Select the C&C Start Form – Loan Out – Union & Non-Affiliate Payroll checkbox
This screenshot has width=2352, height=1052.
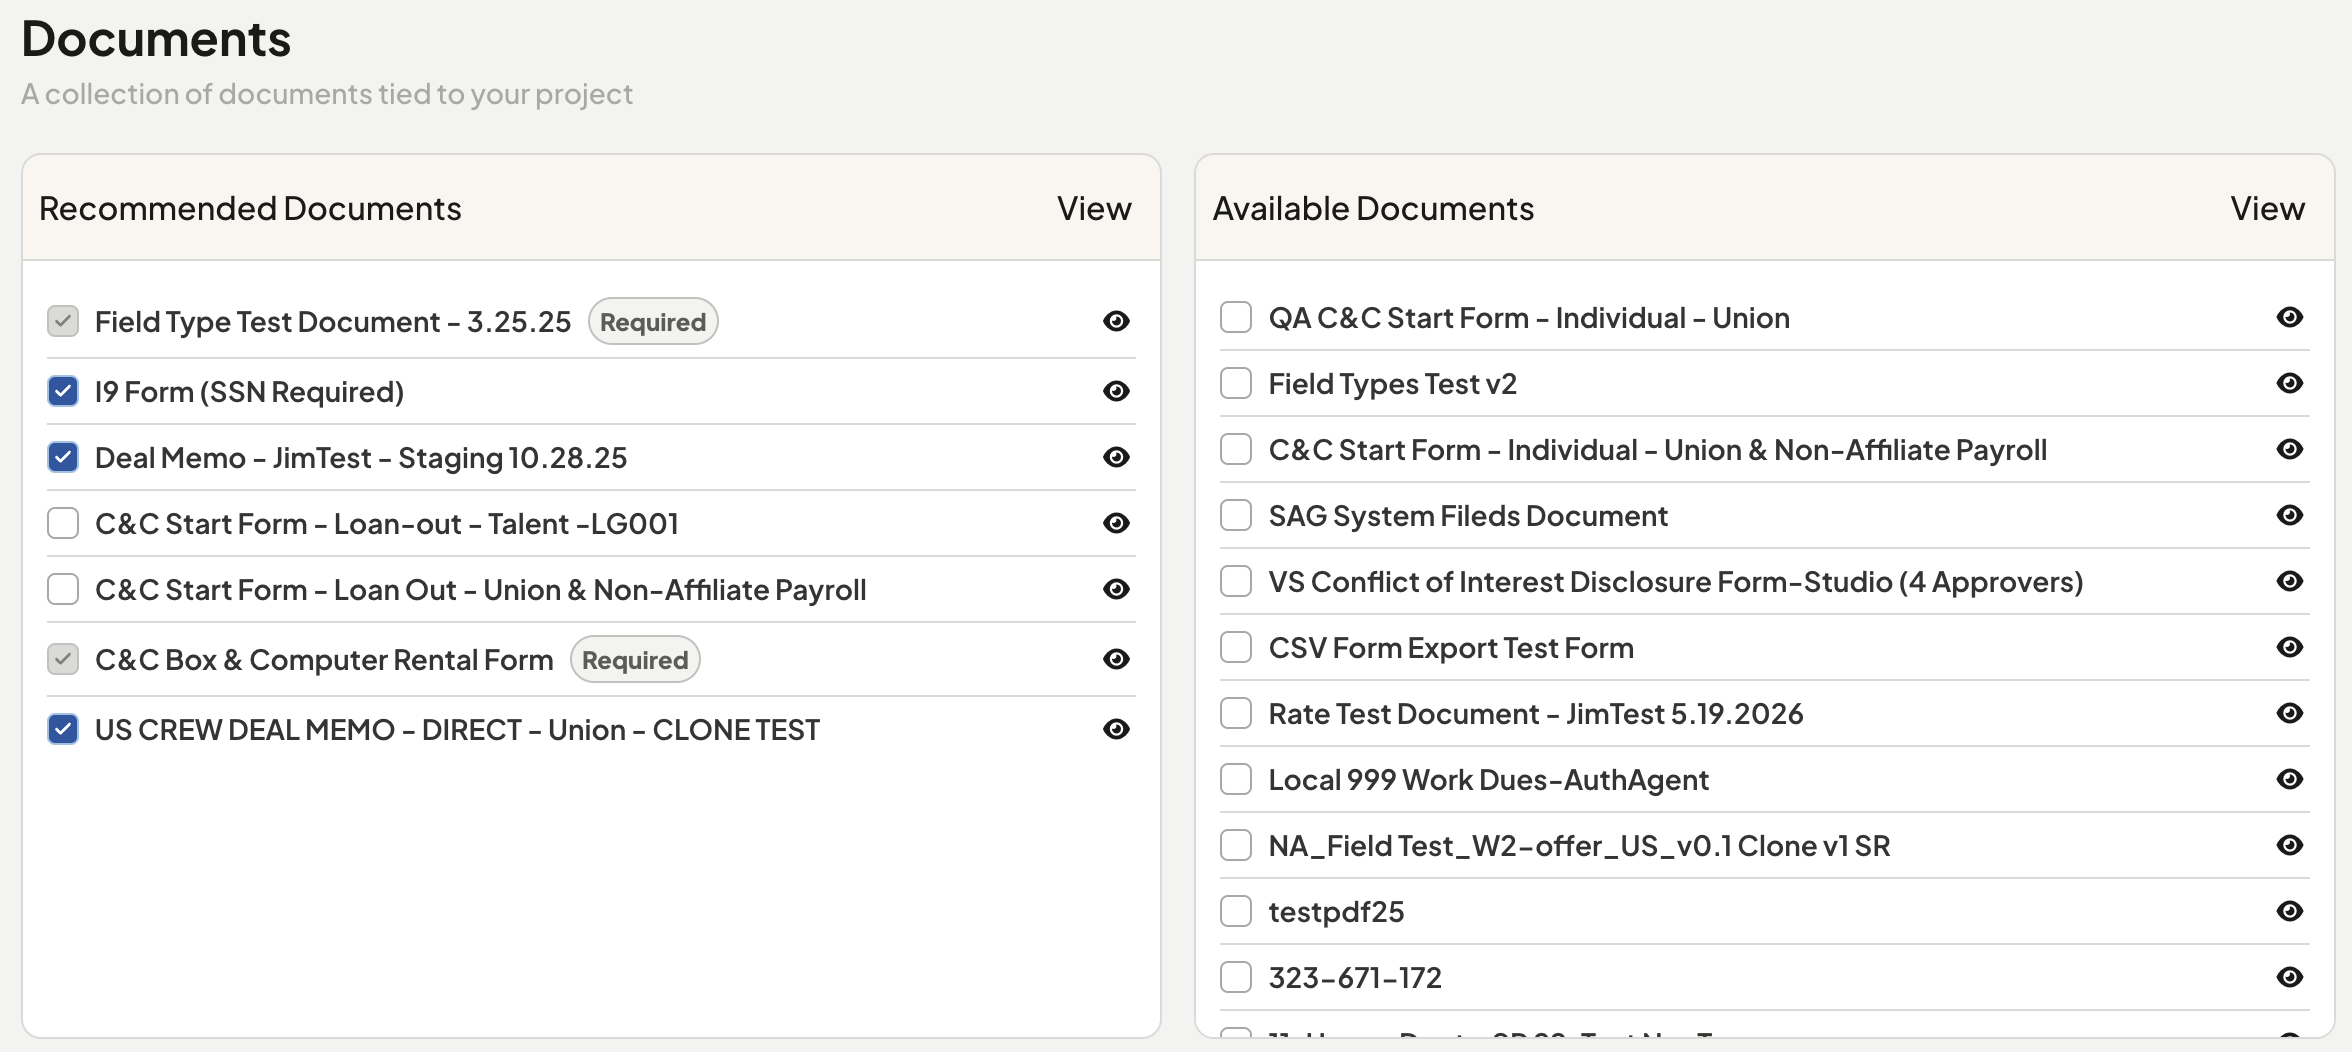[x=63, y=589]
